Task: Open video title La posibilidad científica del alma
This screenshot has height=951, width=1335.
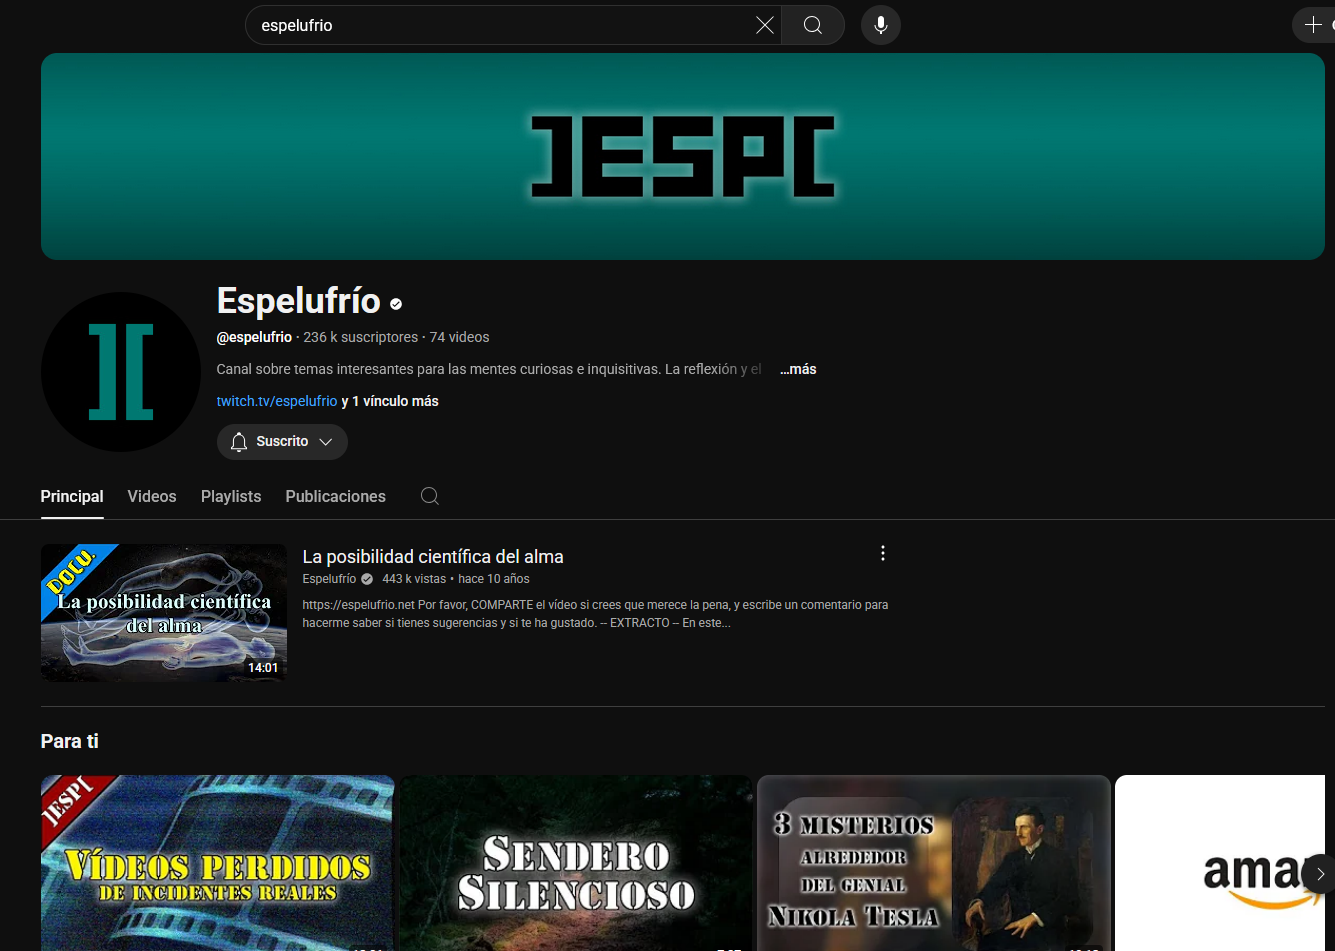Action: [x=433, y=557]
